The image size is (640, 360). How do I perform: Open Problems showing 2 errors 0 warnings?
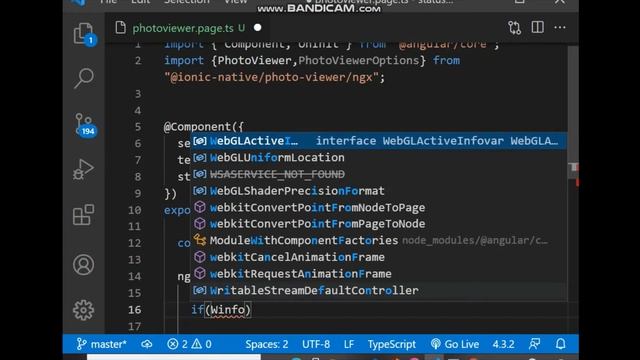189,344
